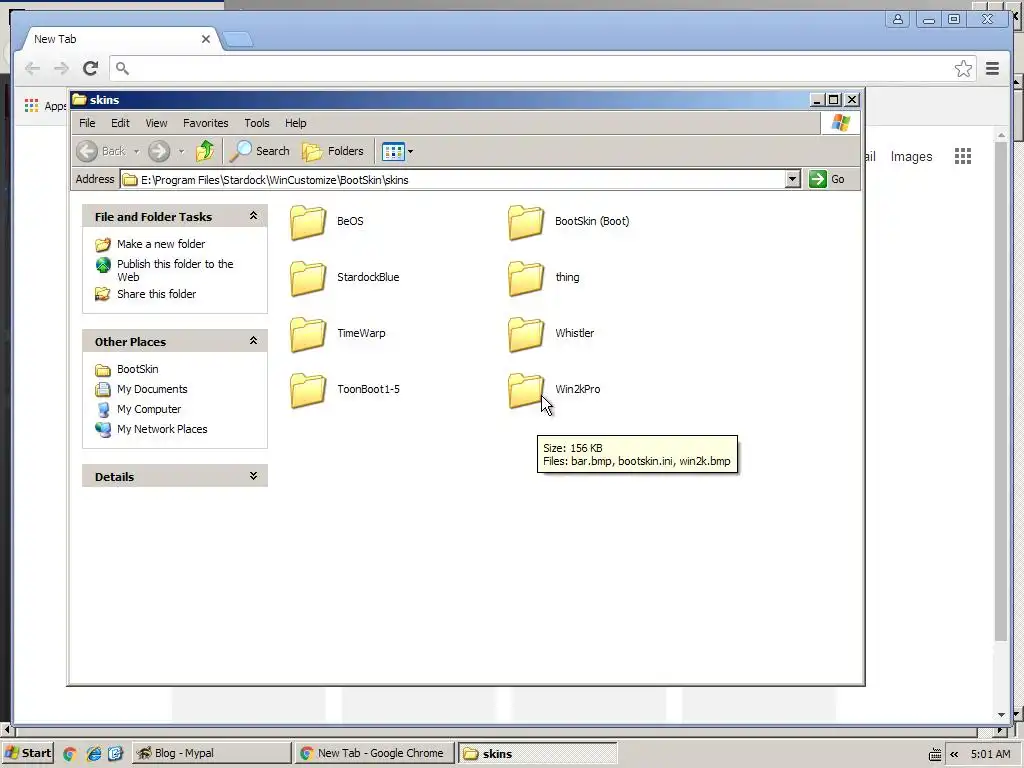Select the Win2kPro folder icon
1024x768 pixels.
click(526, 390)
